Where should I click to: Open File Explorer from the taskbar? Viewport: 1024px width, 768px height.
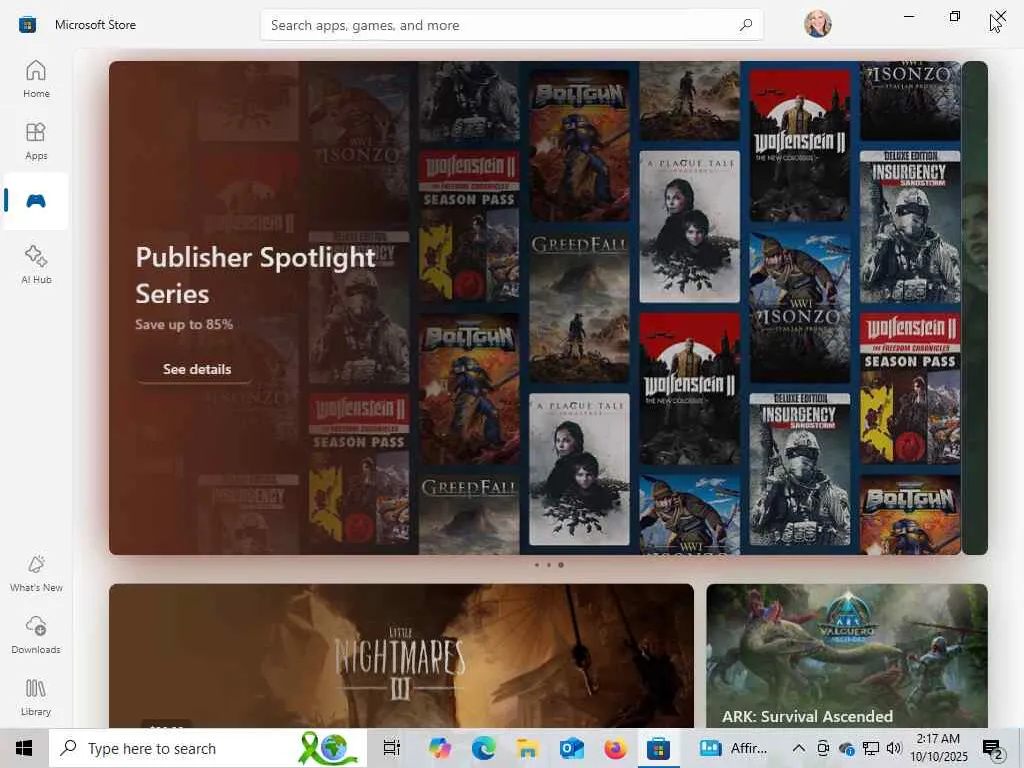coord(527,748)
